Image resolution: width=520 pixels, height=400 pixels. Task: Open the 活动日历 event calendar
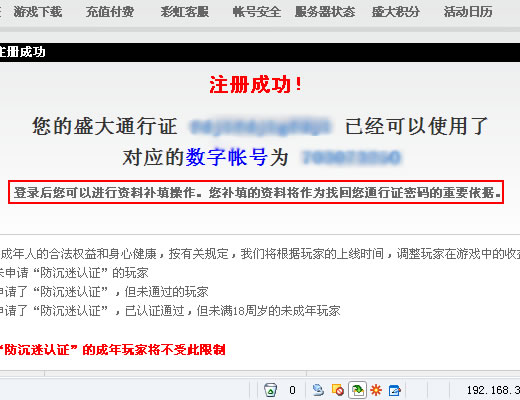coord(468,12)
